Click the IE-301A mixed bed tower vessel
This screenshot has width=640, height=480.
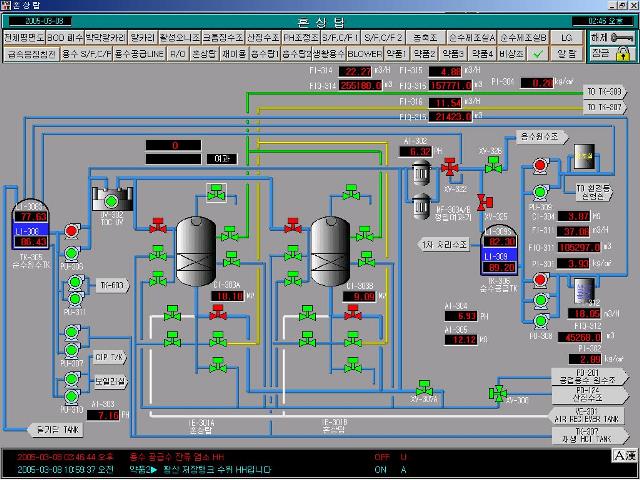pyautogui.click(x=196, y=251)
